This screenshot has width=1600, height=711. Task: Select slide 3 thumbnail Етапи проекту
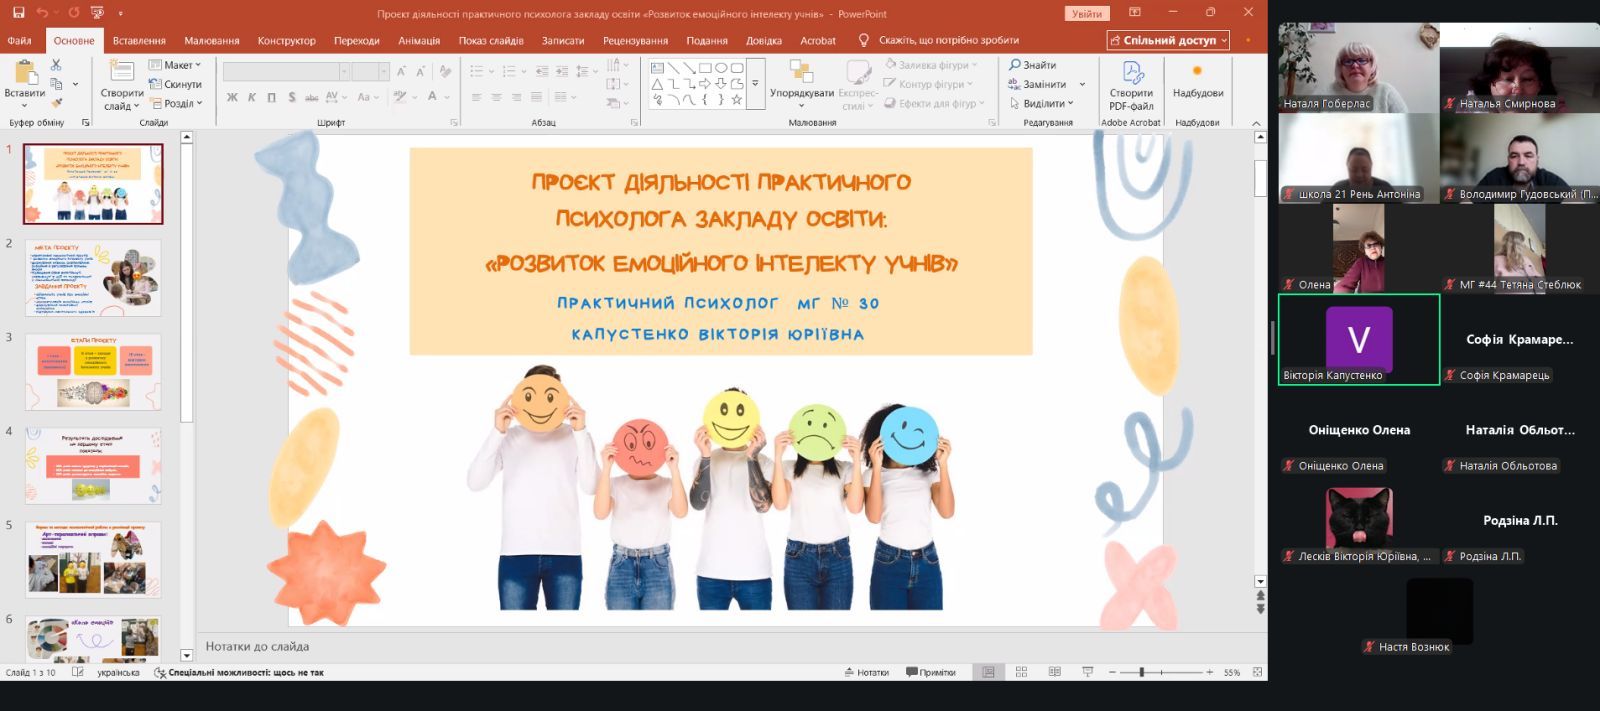(x=93, y=372)
